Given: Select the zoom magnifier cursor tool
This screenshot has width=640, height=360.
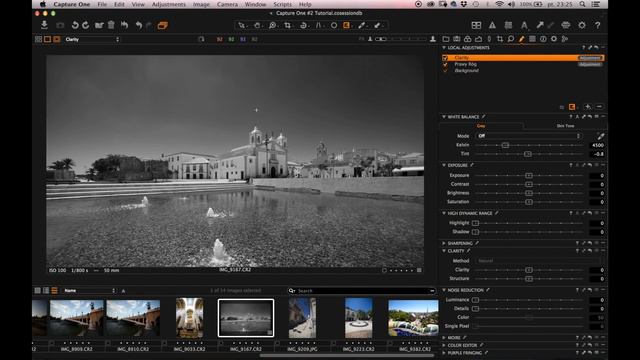Looking at the screenshot, I should pos(272,25).
